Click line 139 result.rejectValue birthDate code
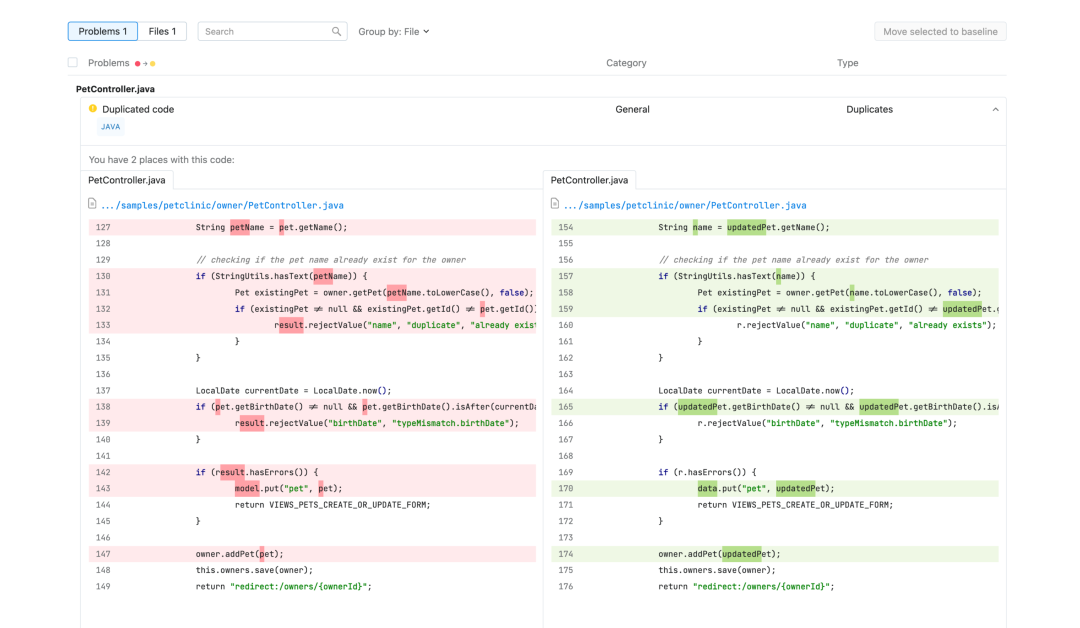1080x628 pixels. tap(377, 423)
